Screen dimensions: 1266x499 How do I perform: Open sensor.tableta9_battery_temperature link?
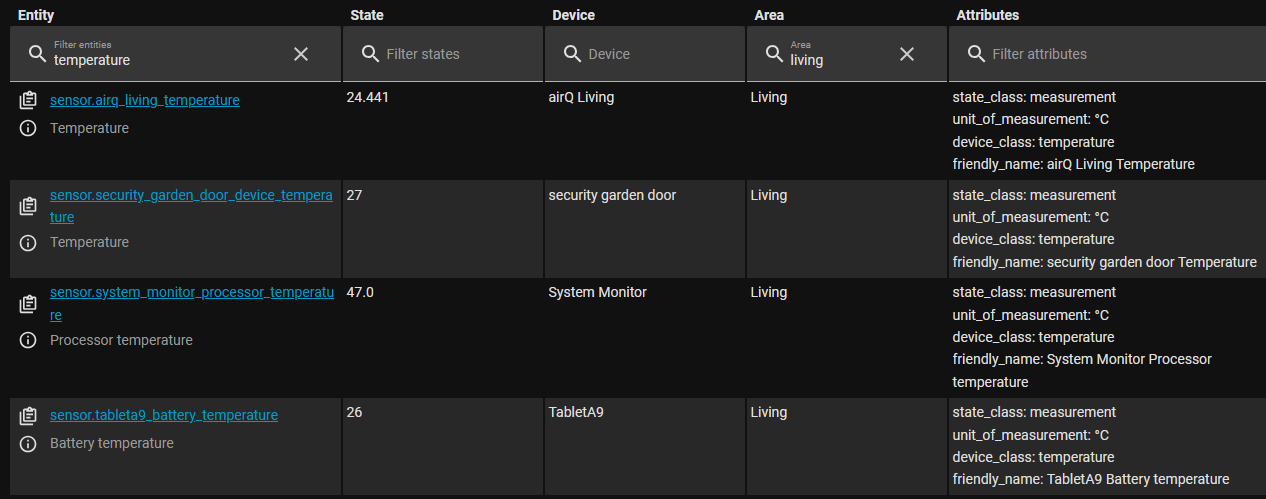(164, 415)
